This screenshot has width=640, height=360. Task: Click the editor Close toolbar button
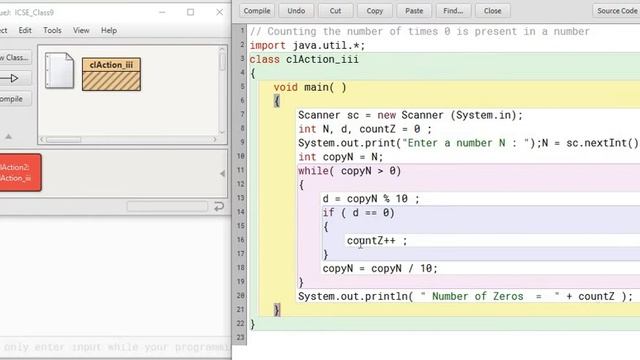point(493,11)
